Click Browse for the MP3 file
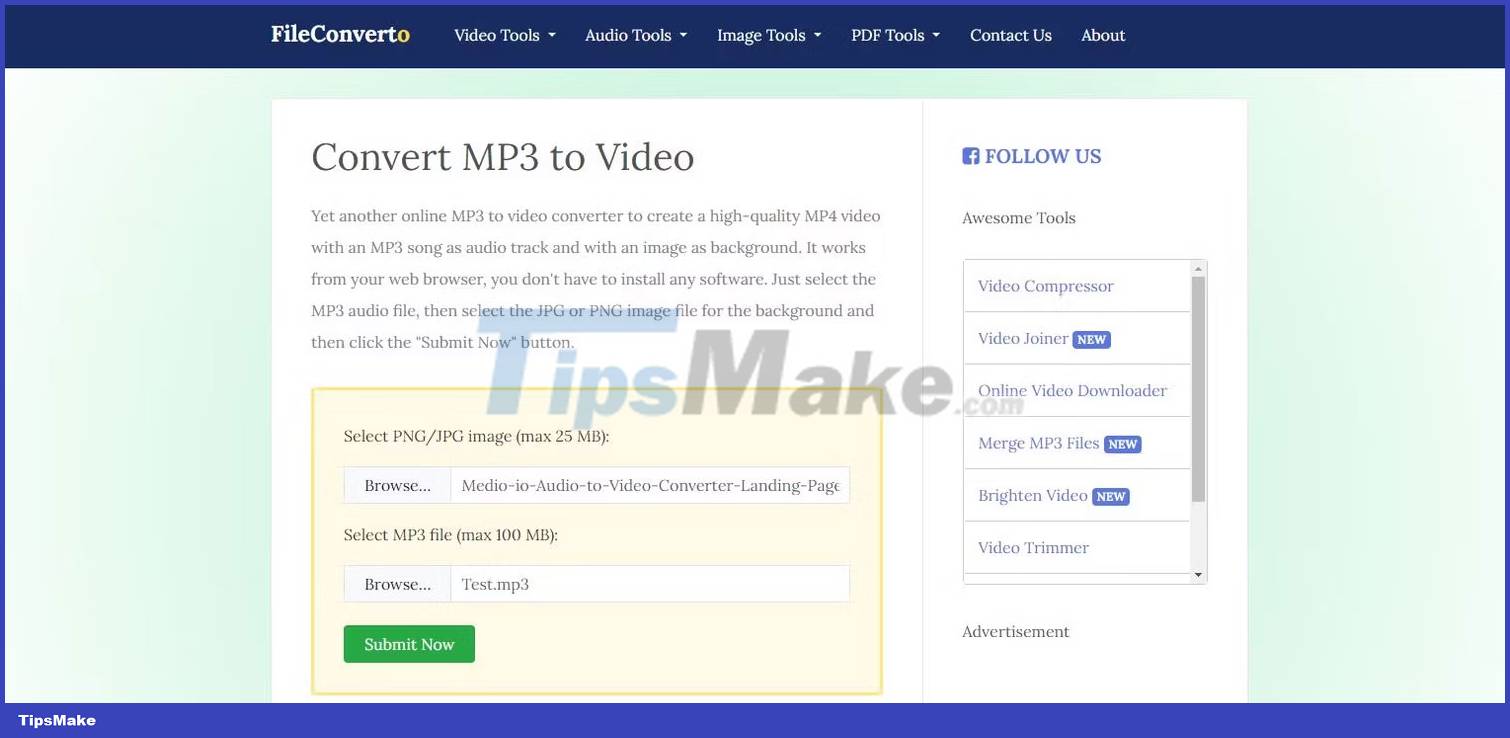This screenshot has width=1510, height=738. click(x=396, y=583)
